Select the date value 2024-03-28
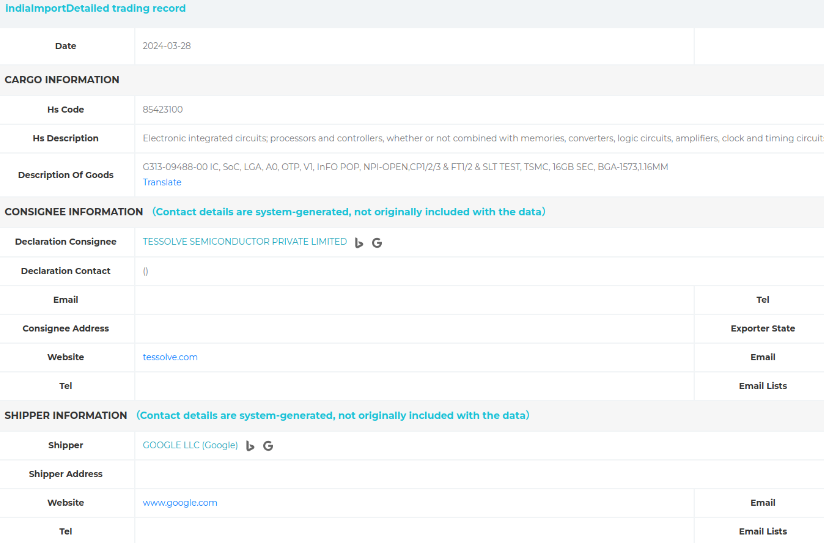Screen dimensions: 824x543 click(167, 46)
